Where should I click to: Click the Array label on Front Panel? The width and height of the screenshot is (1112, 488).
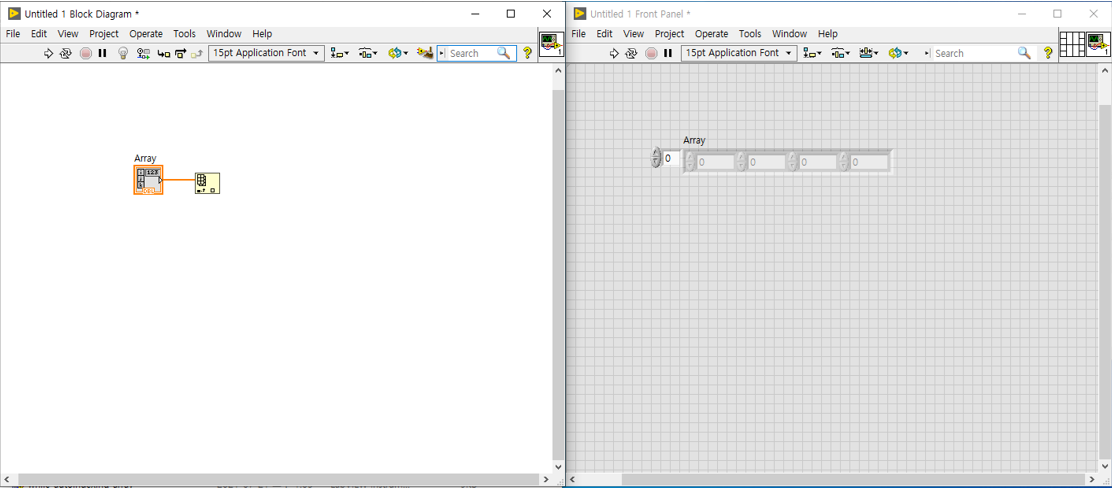coord(694,140)
